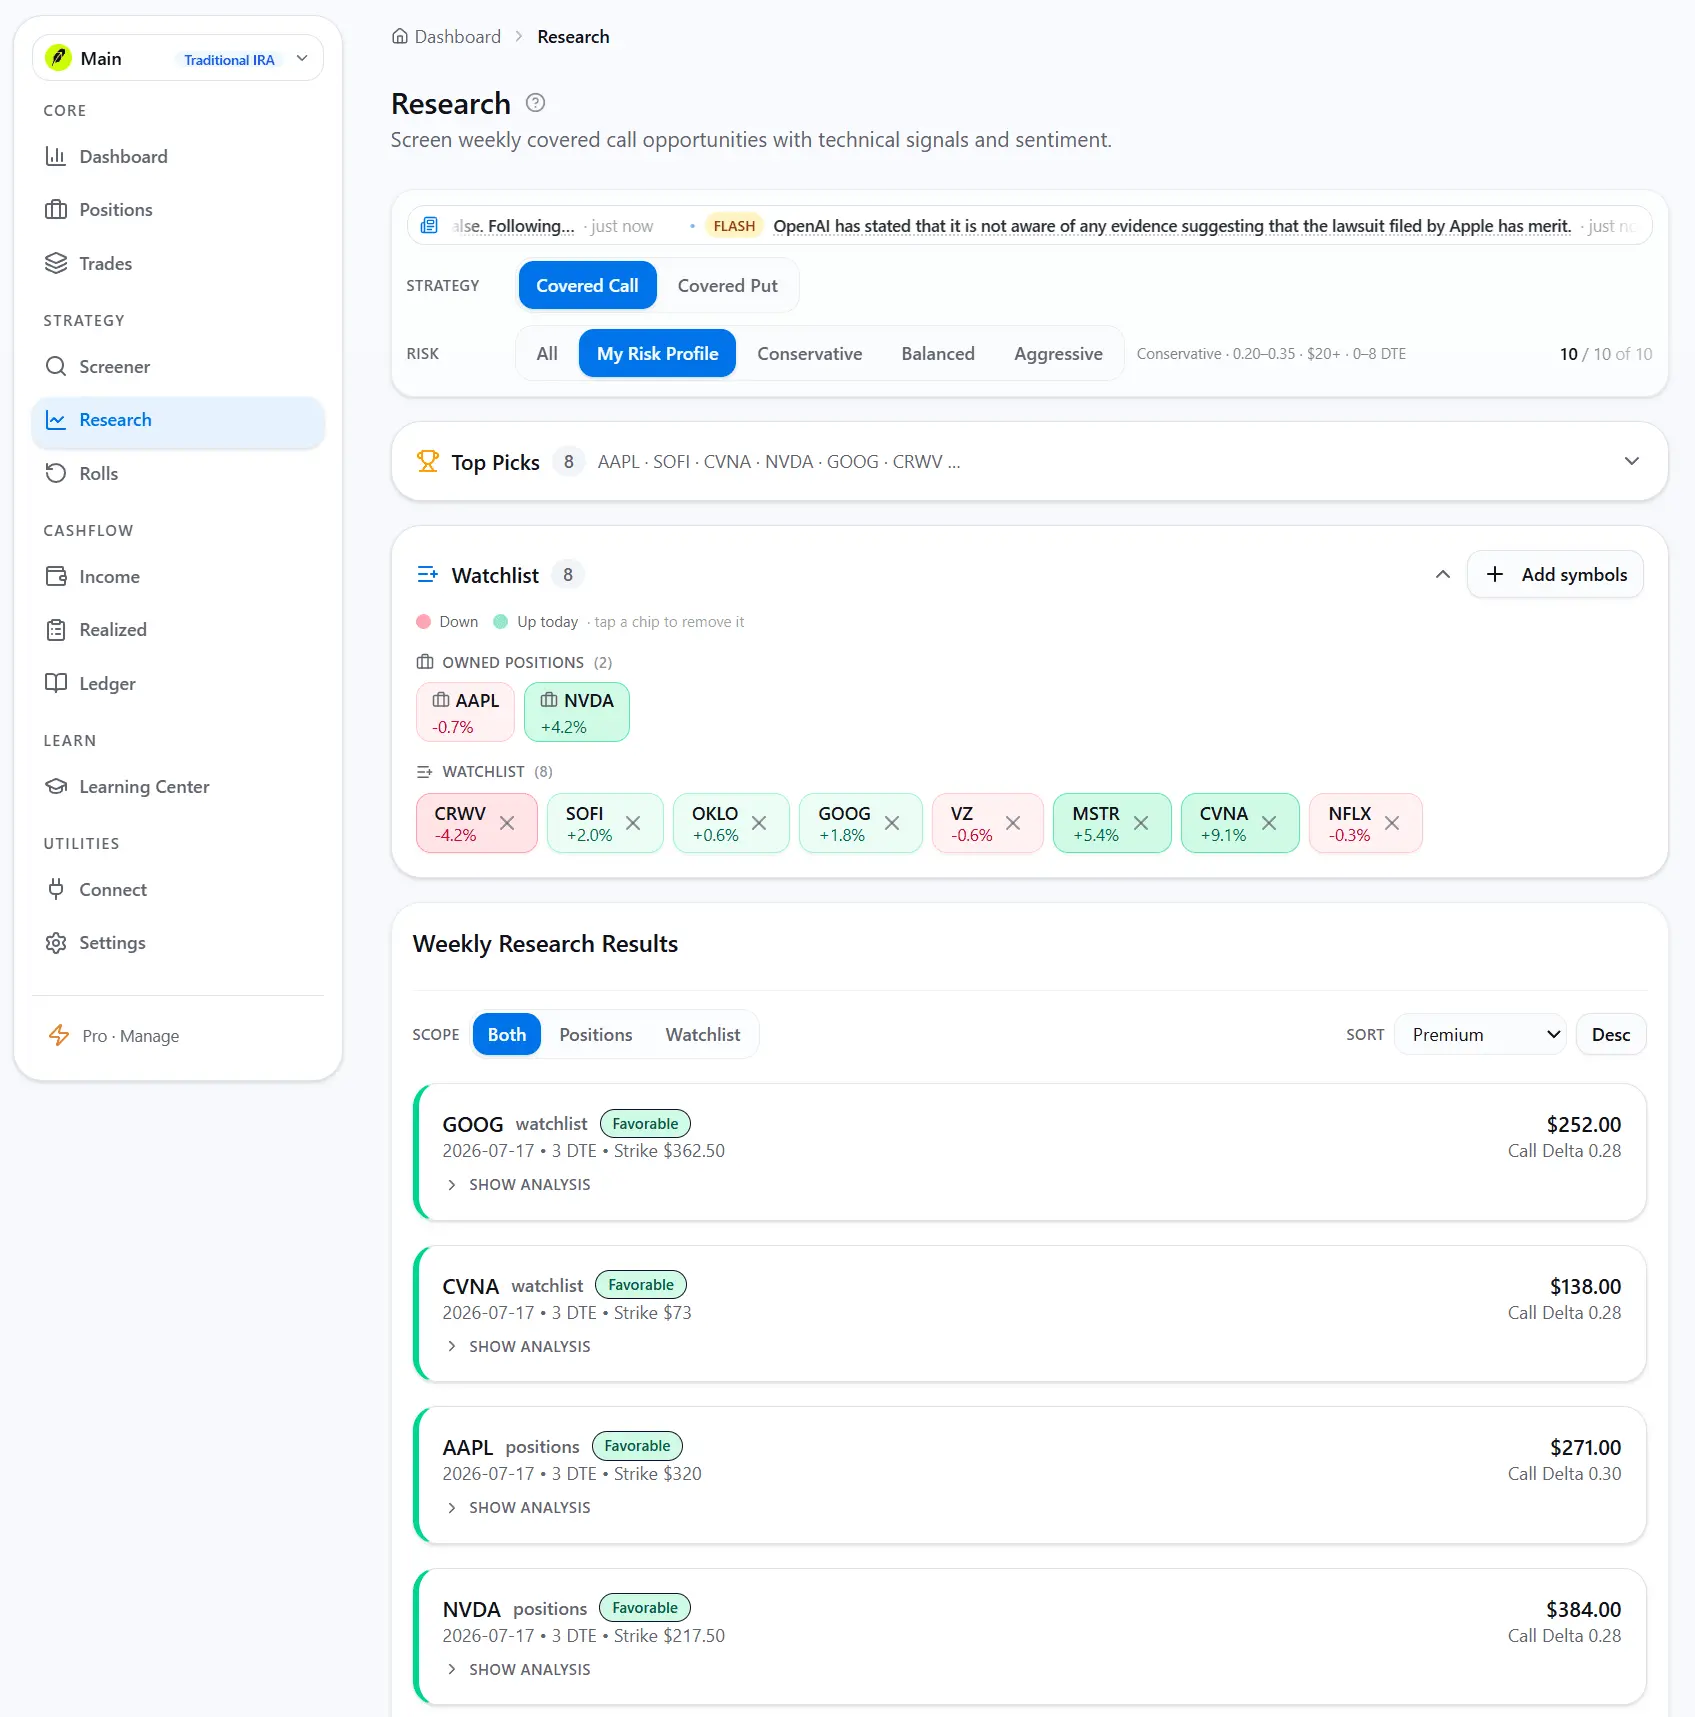Open Trades from the sidebar
1695x1717 pixels.
178,263
